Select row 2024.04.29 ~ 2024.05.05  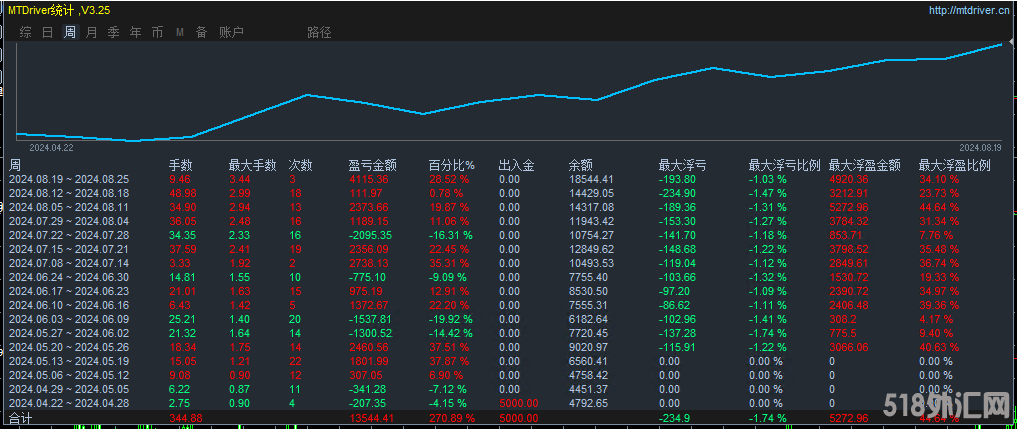pos(506,389)
